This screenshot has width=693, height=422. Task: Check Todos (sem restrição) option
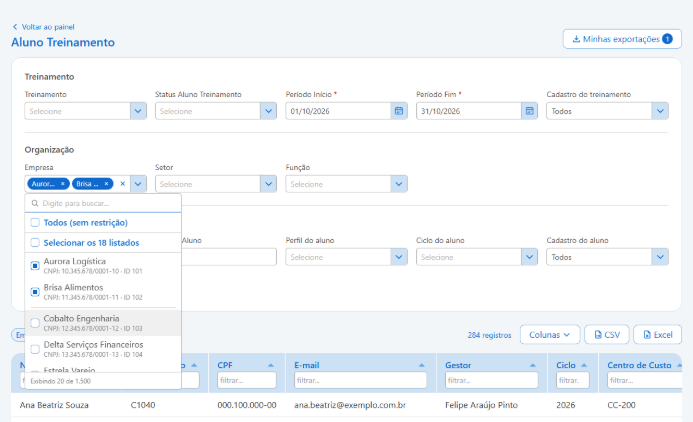[35, 223]
